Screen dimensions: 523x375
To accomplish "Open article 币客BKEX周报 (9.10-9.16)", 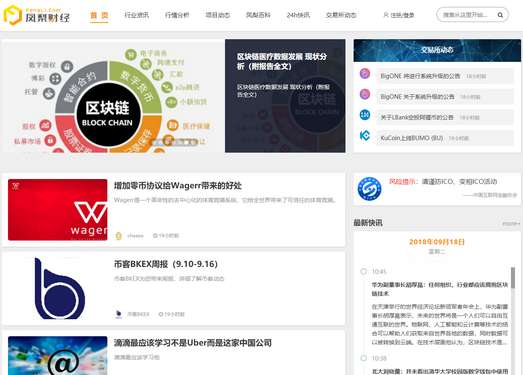I will tap(165, 264).
